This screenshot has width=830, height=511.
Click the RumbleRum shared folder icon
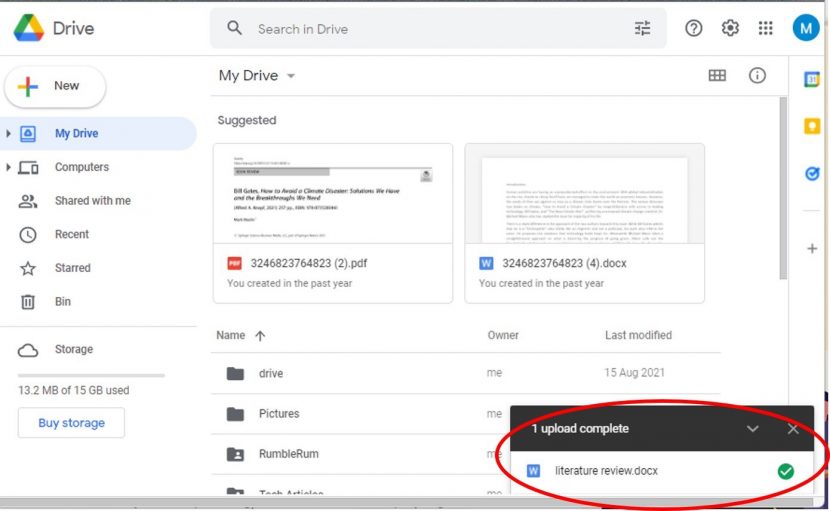coord(235,454)
